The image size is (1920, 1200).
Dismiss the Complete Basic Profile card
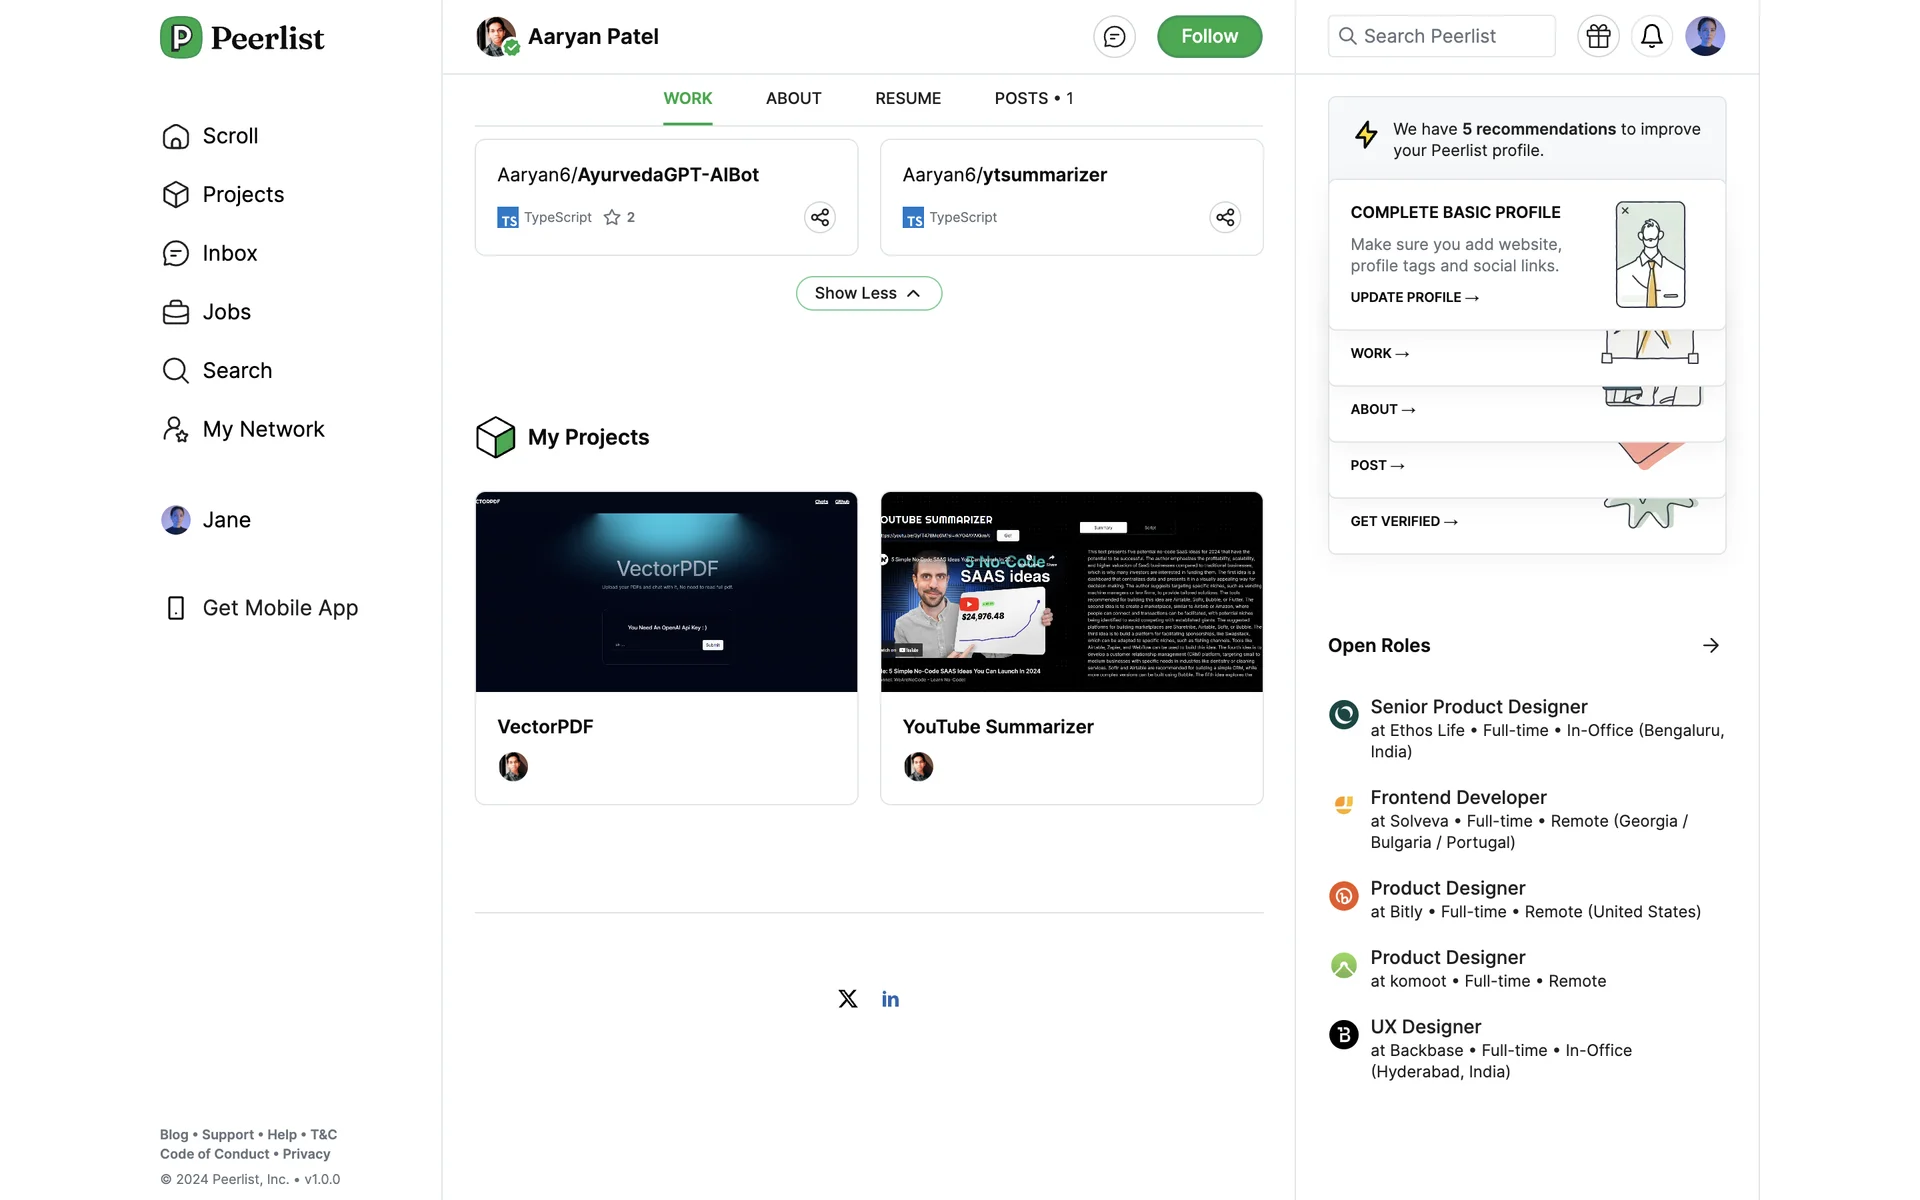point(1625,211)
